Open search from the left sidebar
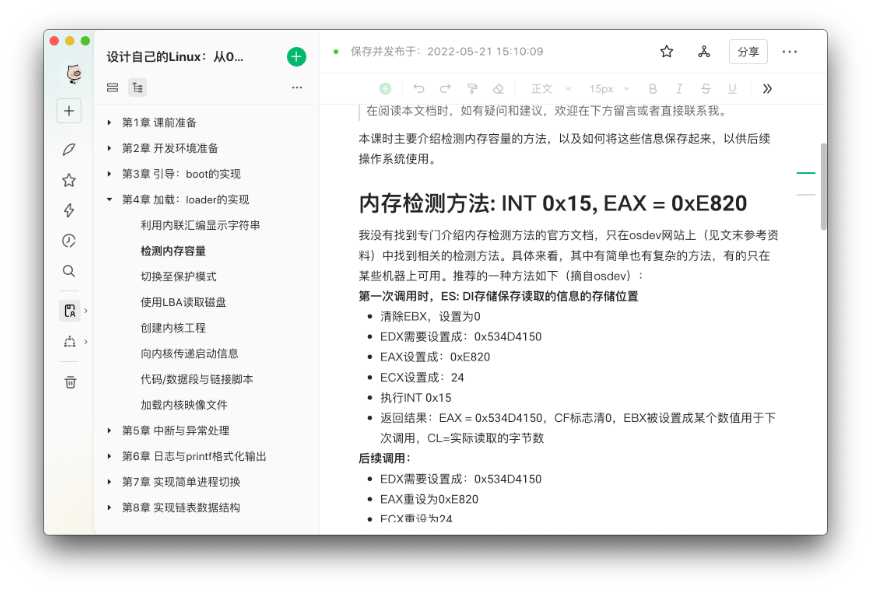 pyautogui.click(x=69, y=271)
